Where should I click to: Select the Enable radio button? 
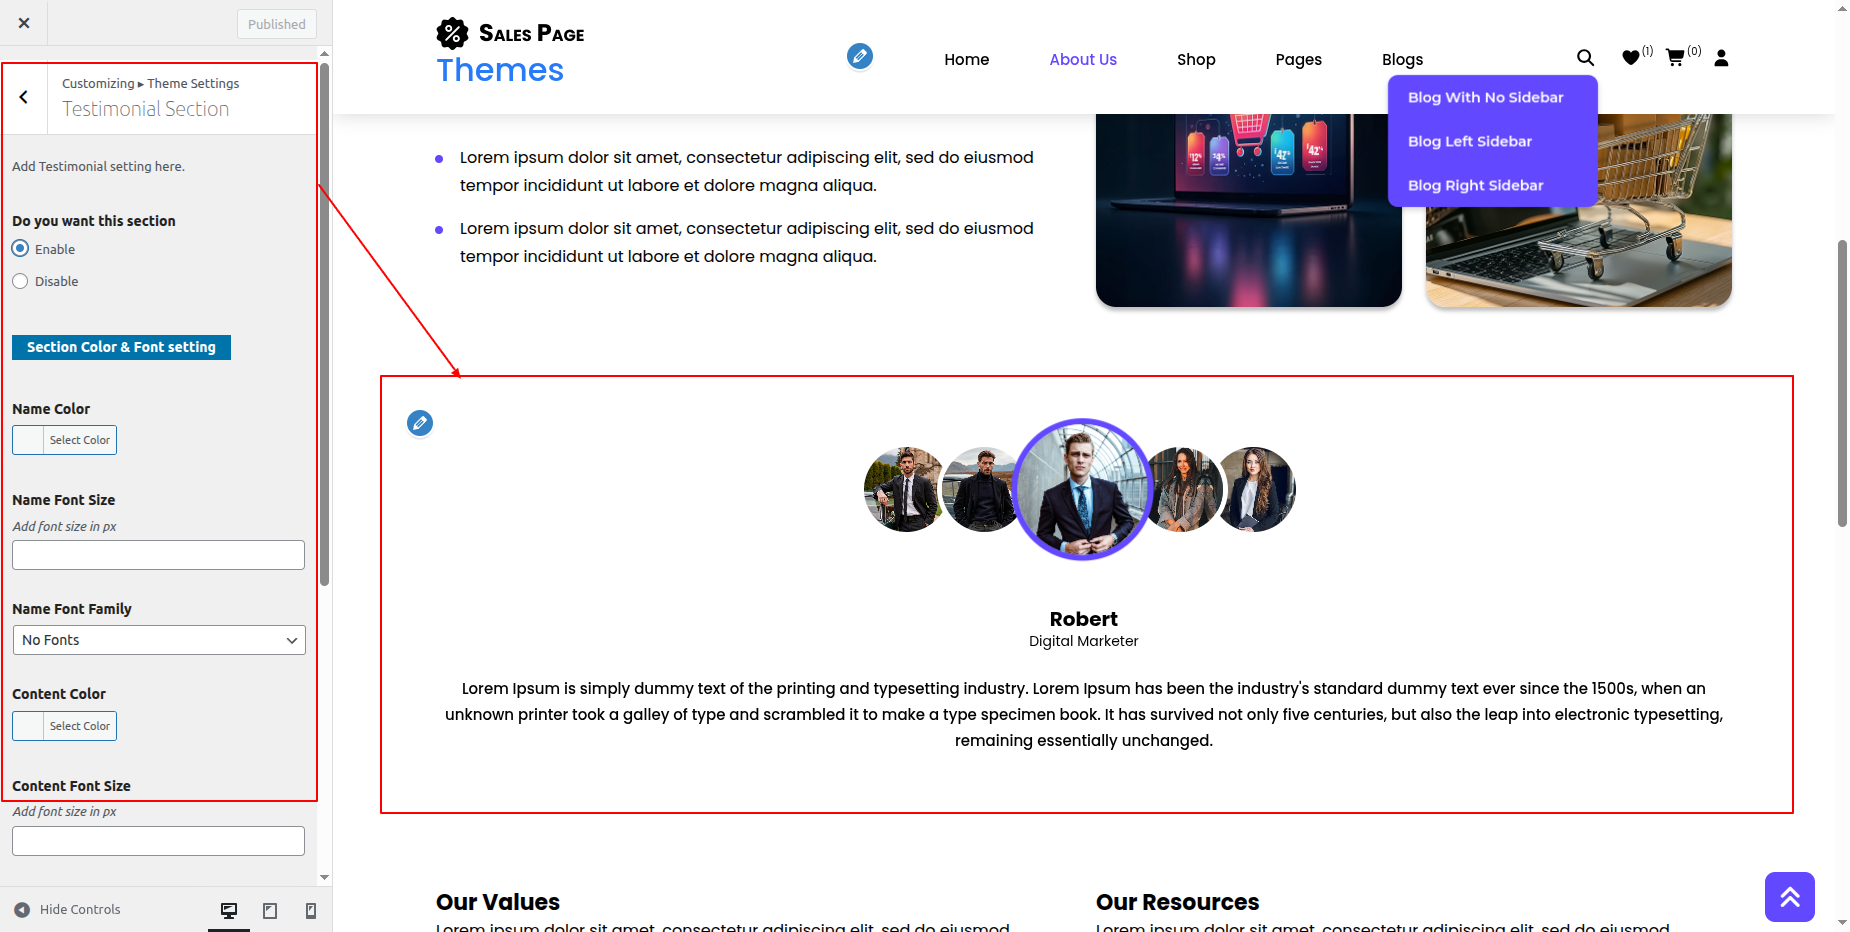[x=20, y=248]
